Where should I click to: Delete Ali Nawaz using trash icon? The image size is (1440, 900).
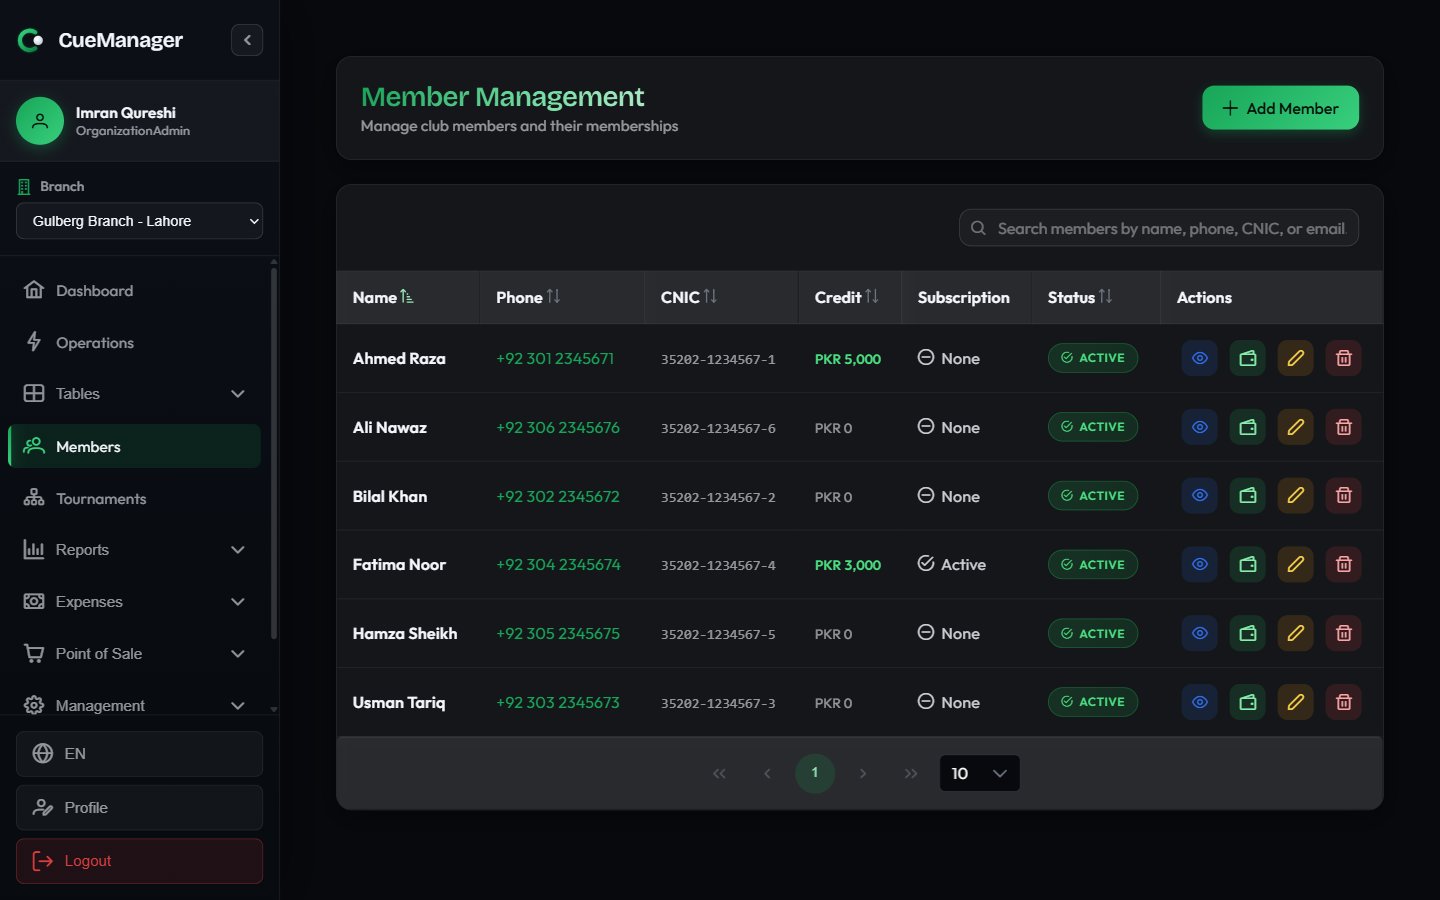pyautogui.click(x=1343, y=427)
